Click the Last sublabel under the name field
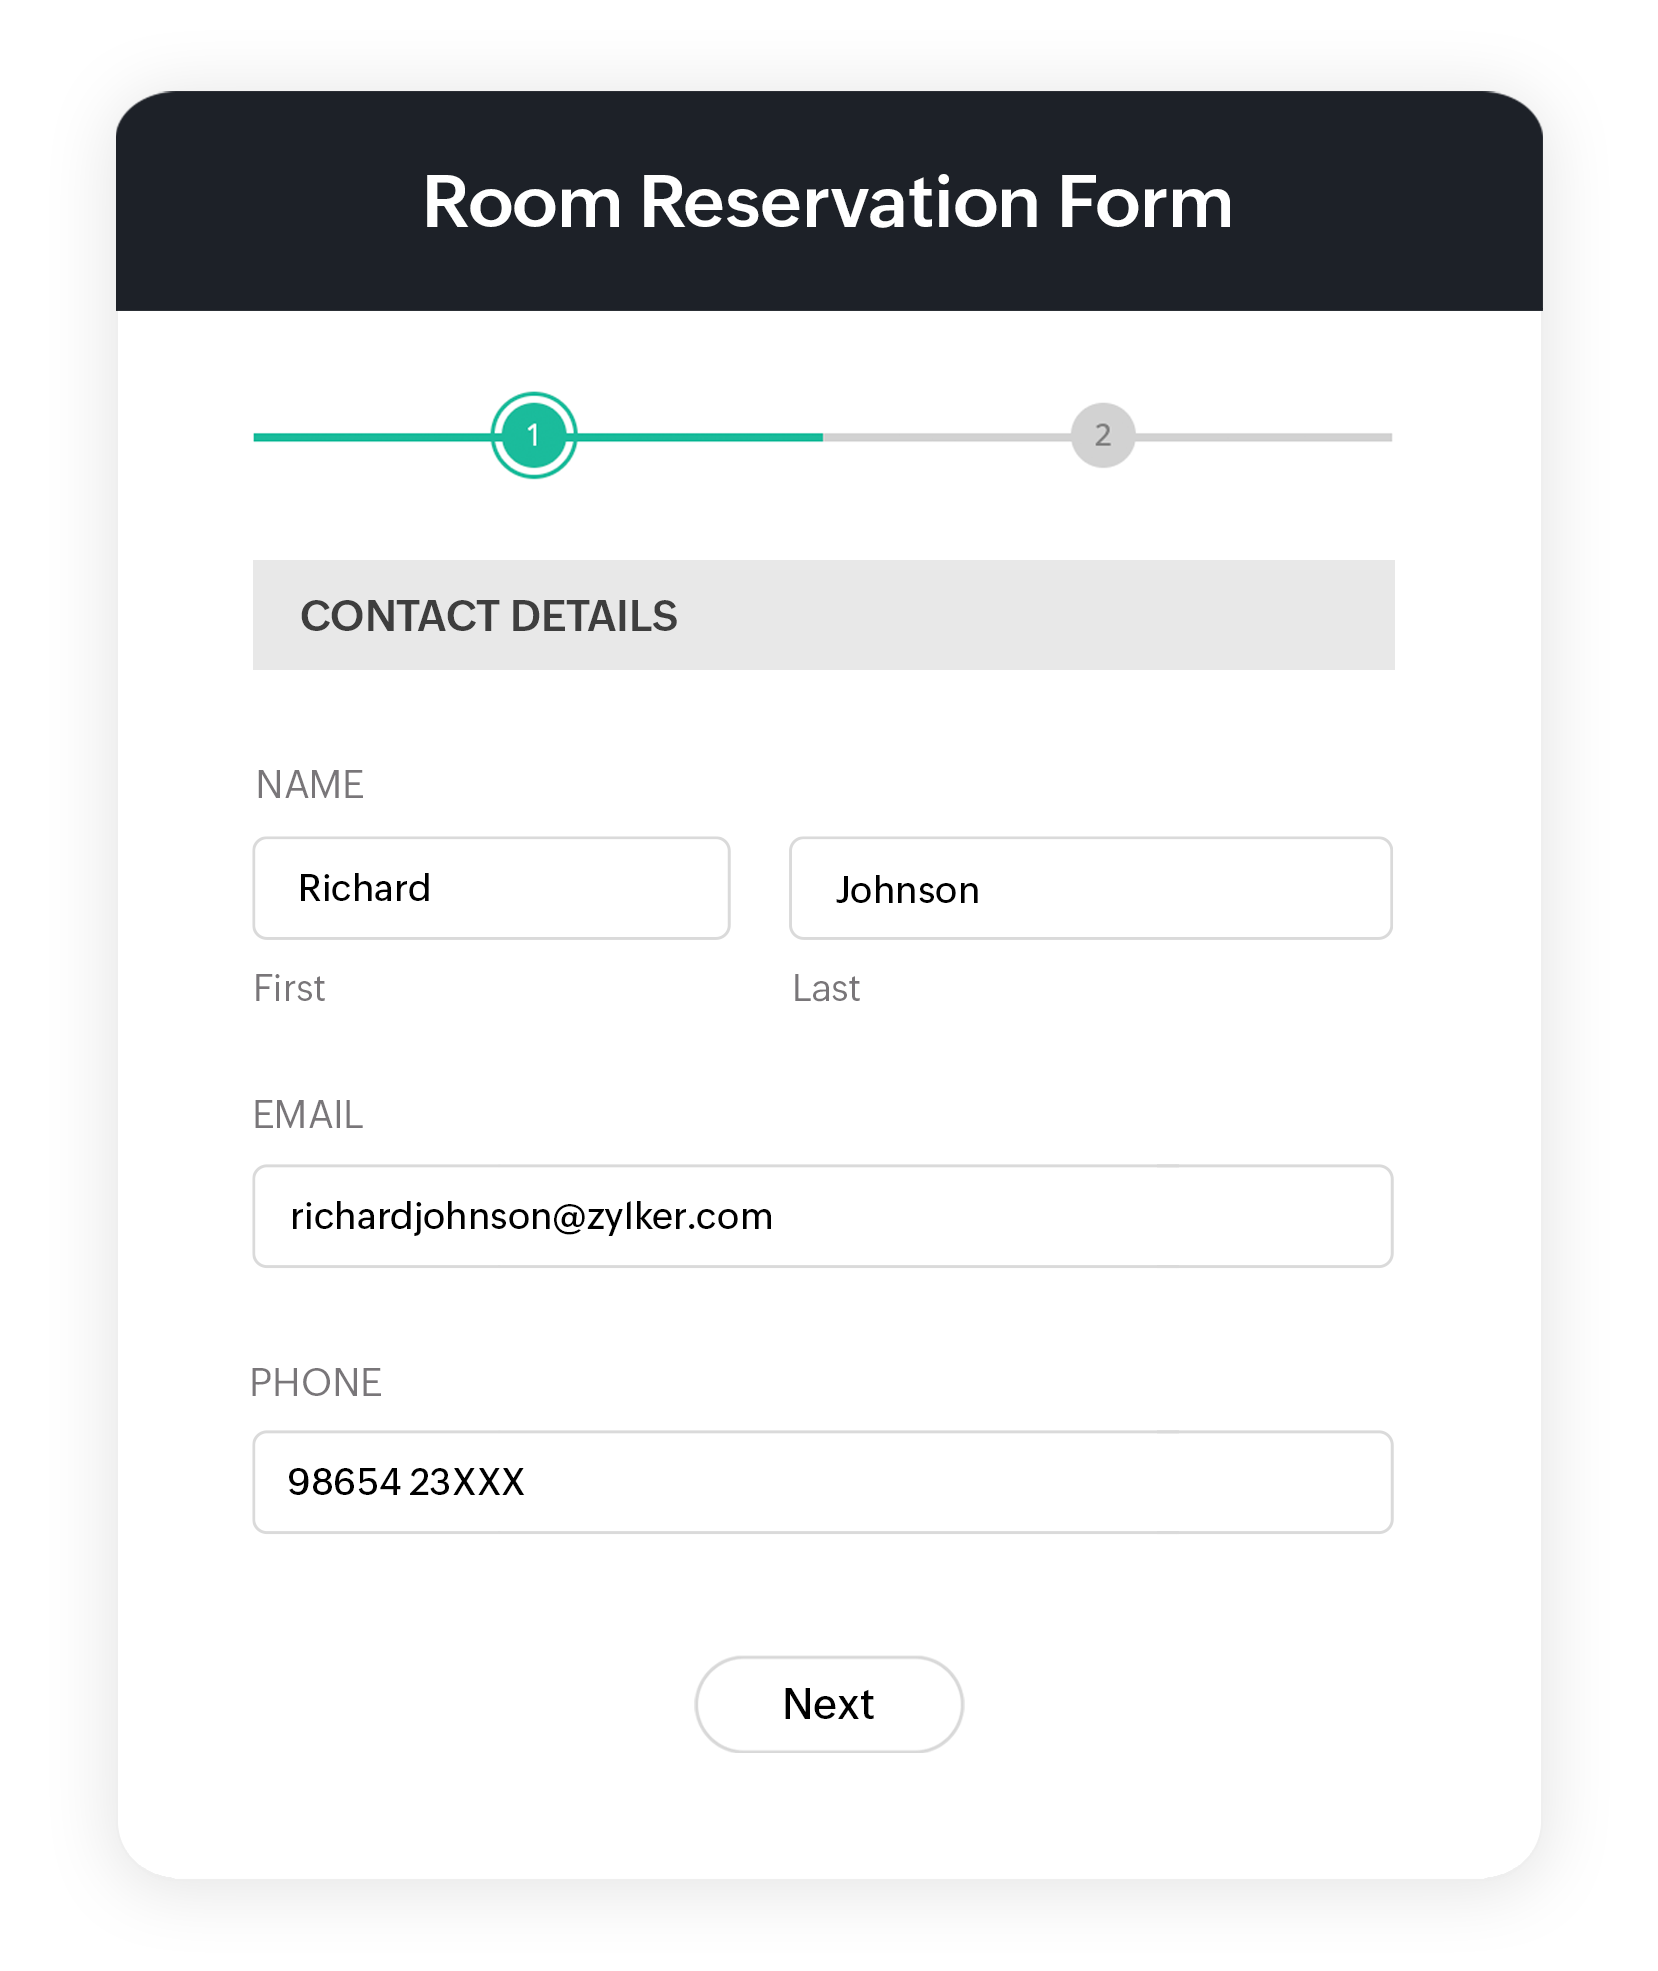The width and height of the screenshot is (1658, 1971). tap(826, 988)
